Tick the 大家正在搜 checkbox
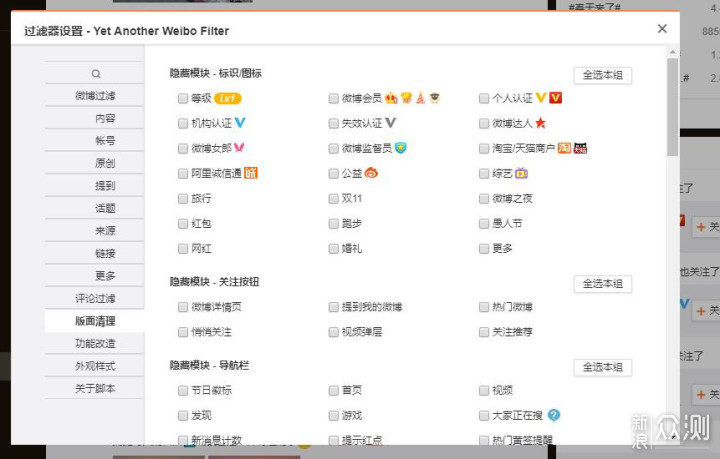The width and height of the screenshot is (720, 459). [484, 415]
